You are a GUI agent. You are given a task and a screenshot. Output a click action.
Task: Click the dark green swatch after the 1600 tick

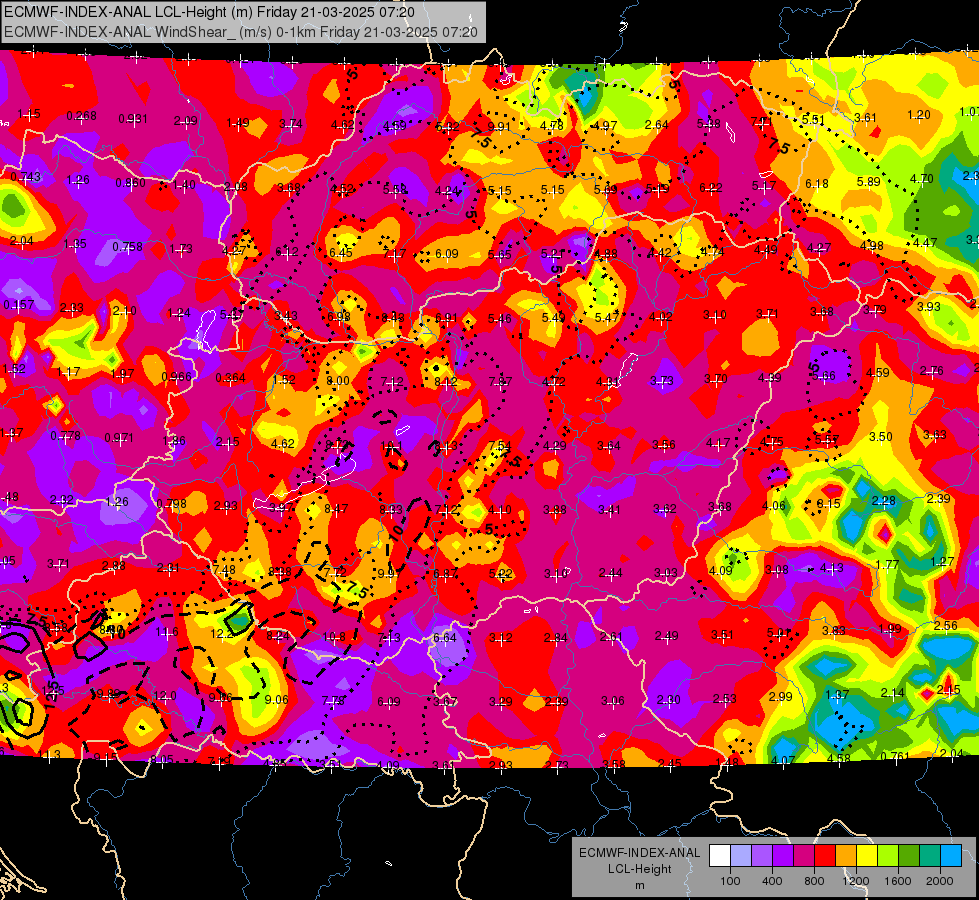pos(909,856)
